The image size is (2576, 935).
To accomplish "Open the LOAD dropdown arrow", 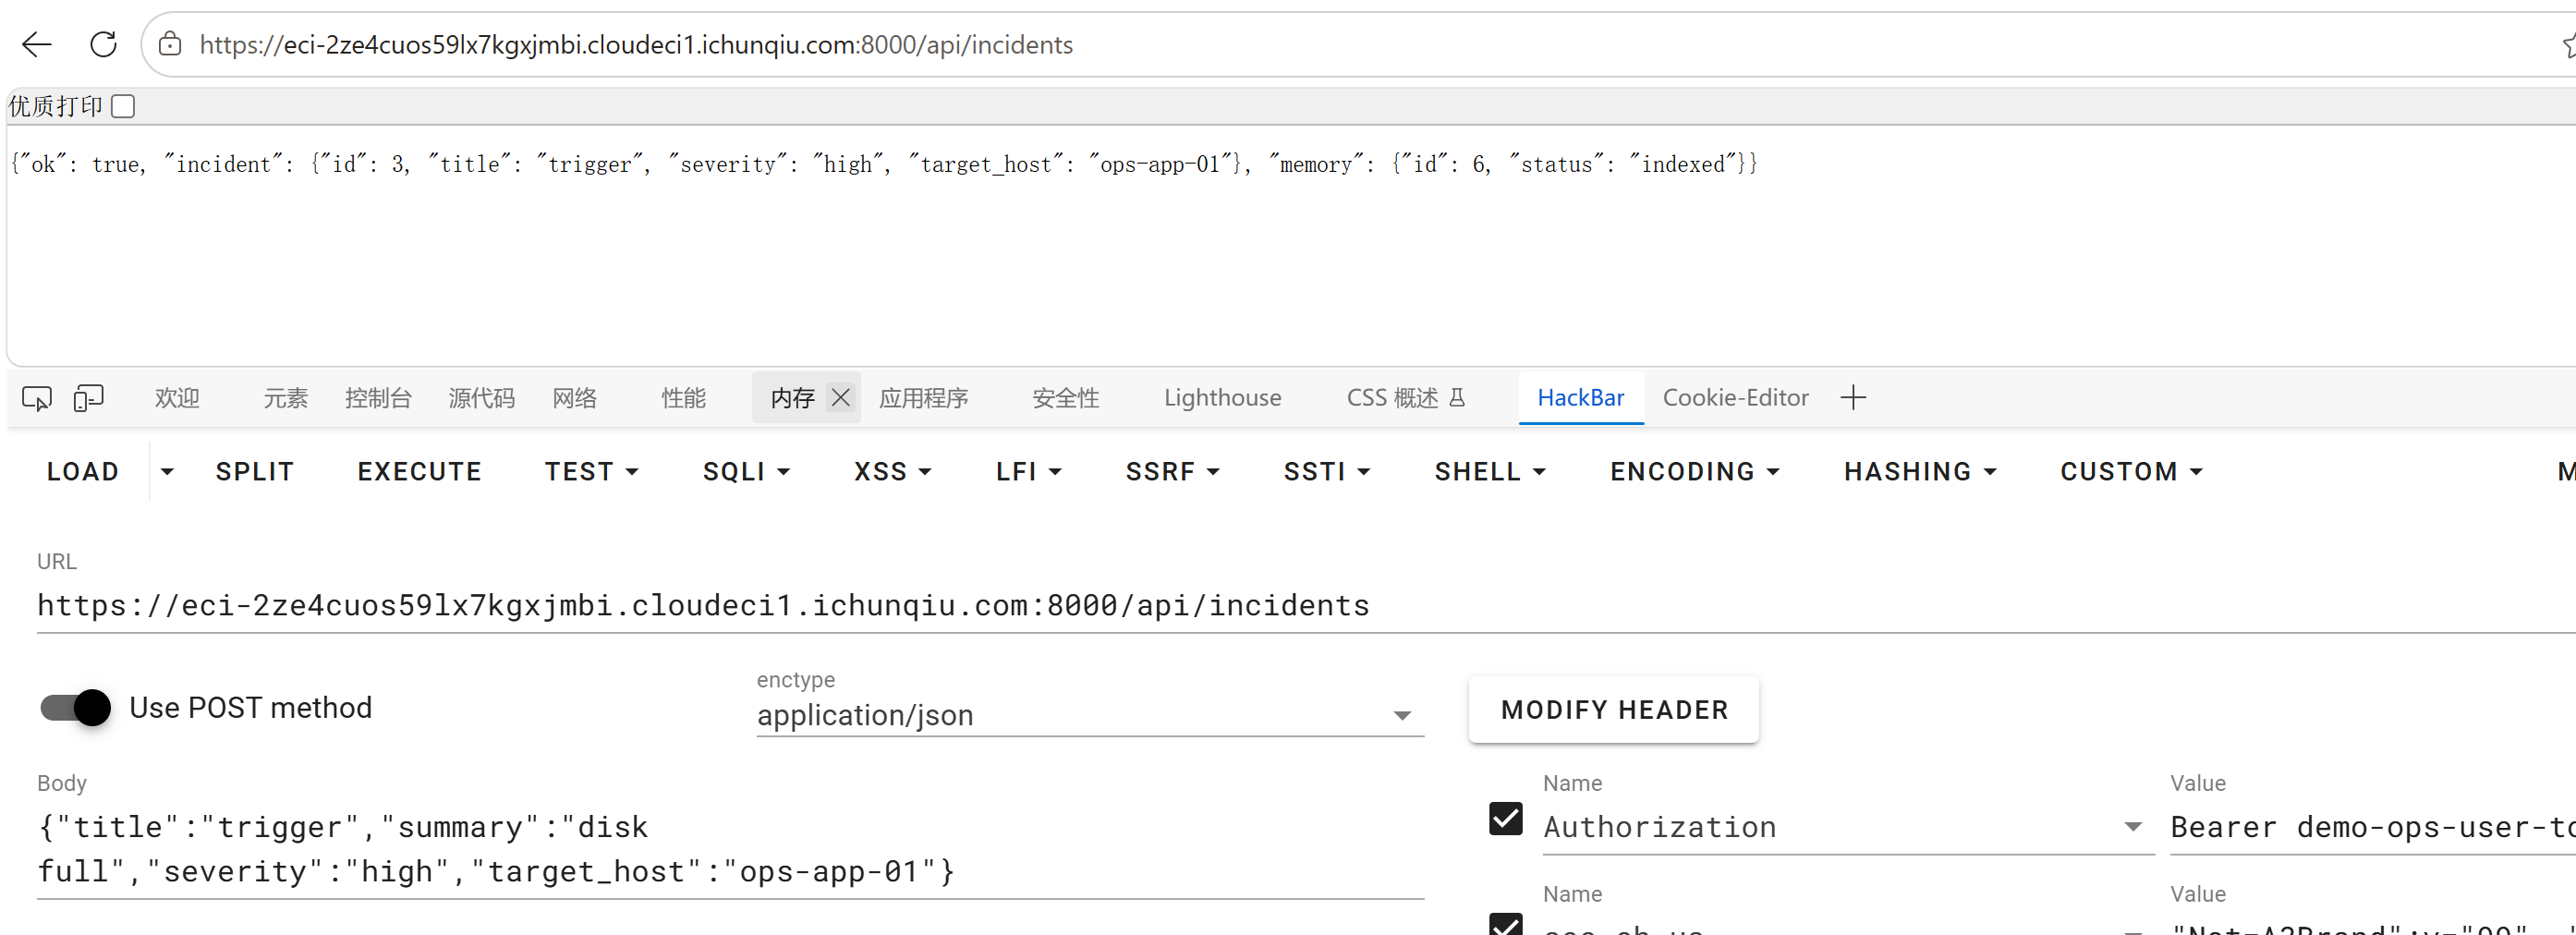I will click(167, 471).
